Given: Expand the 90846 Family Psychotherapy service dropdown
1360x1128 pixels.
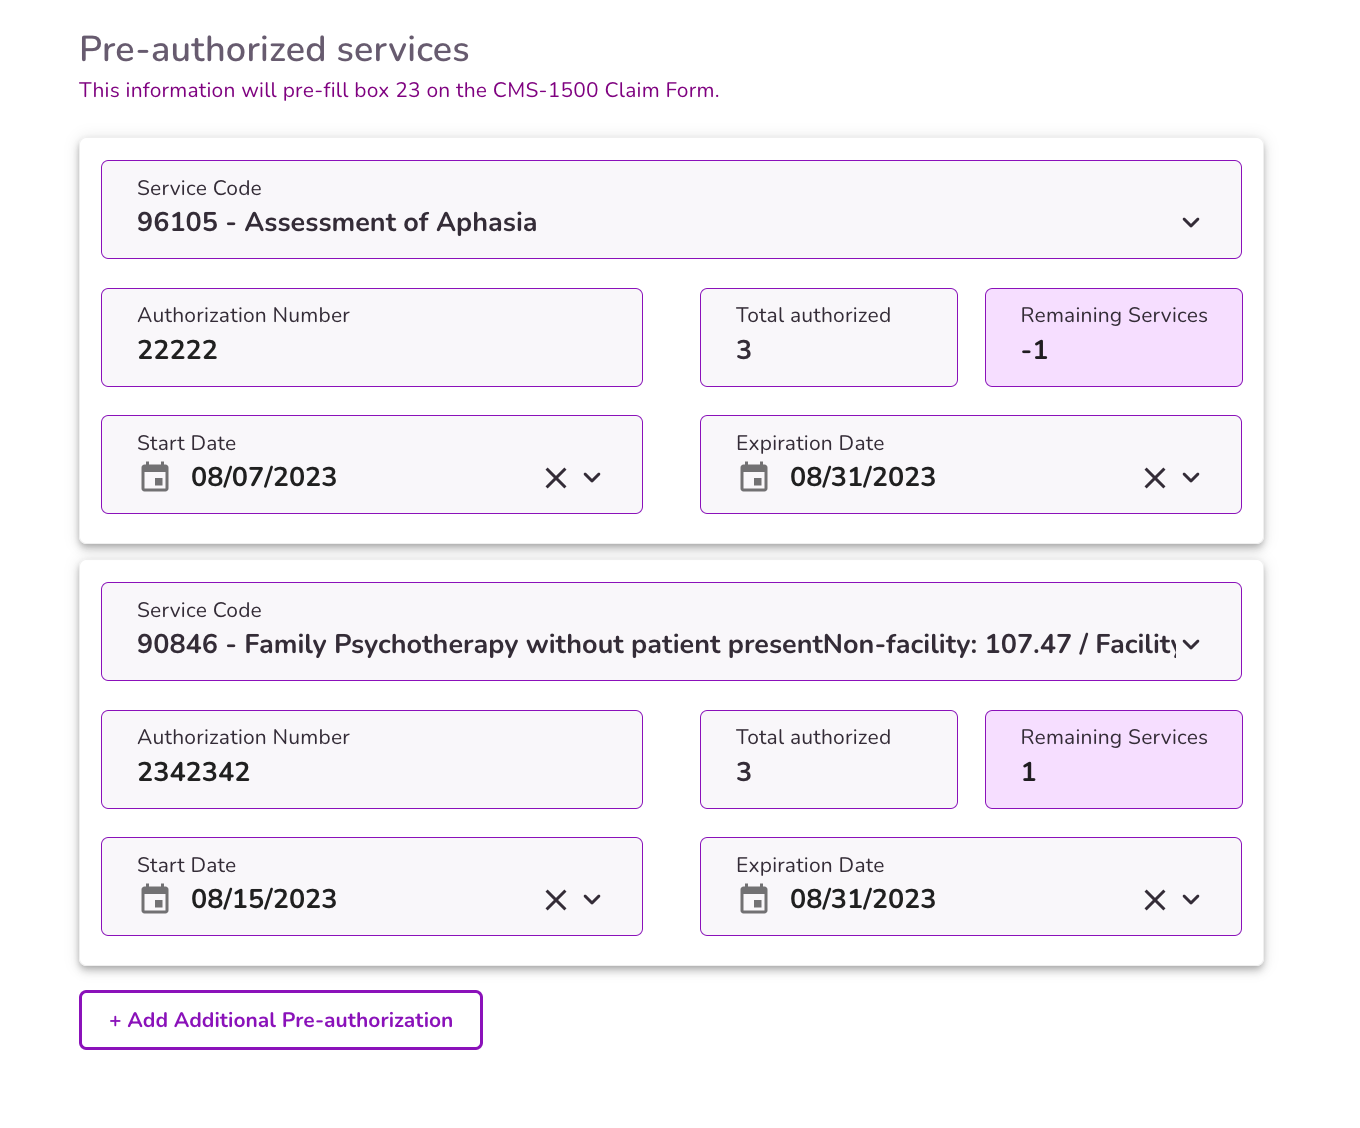Looking at the screenshot, I should [x=1190, y=644].
